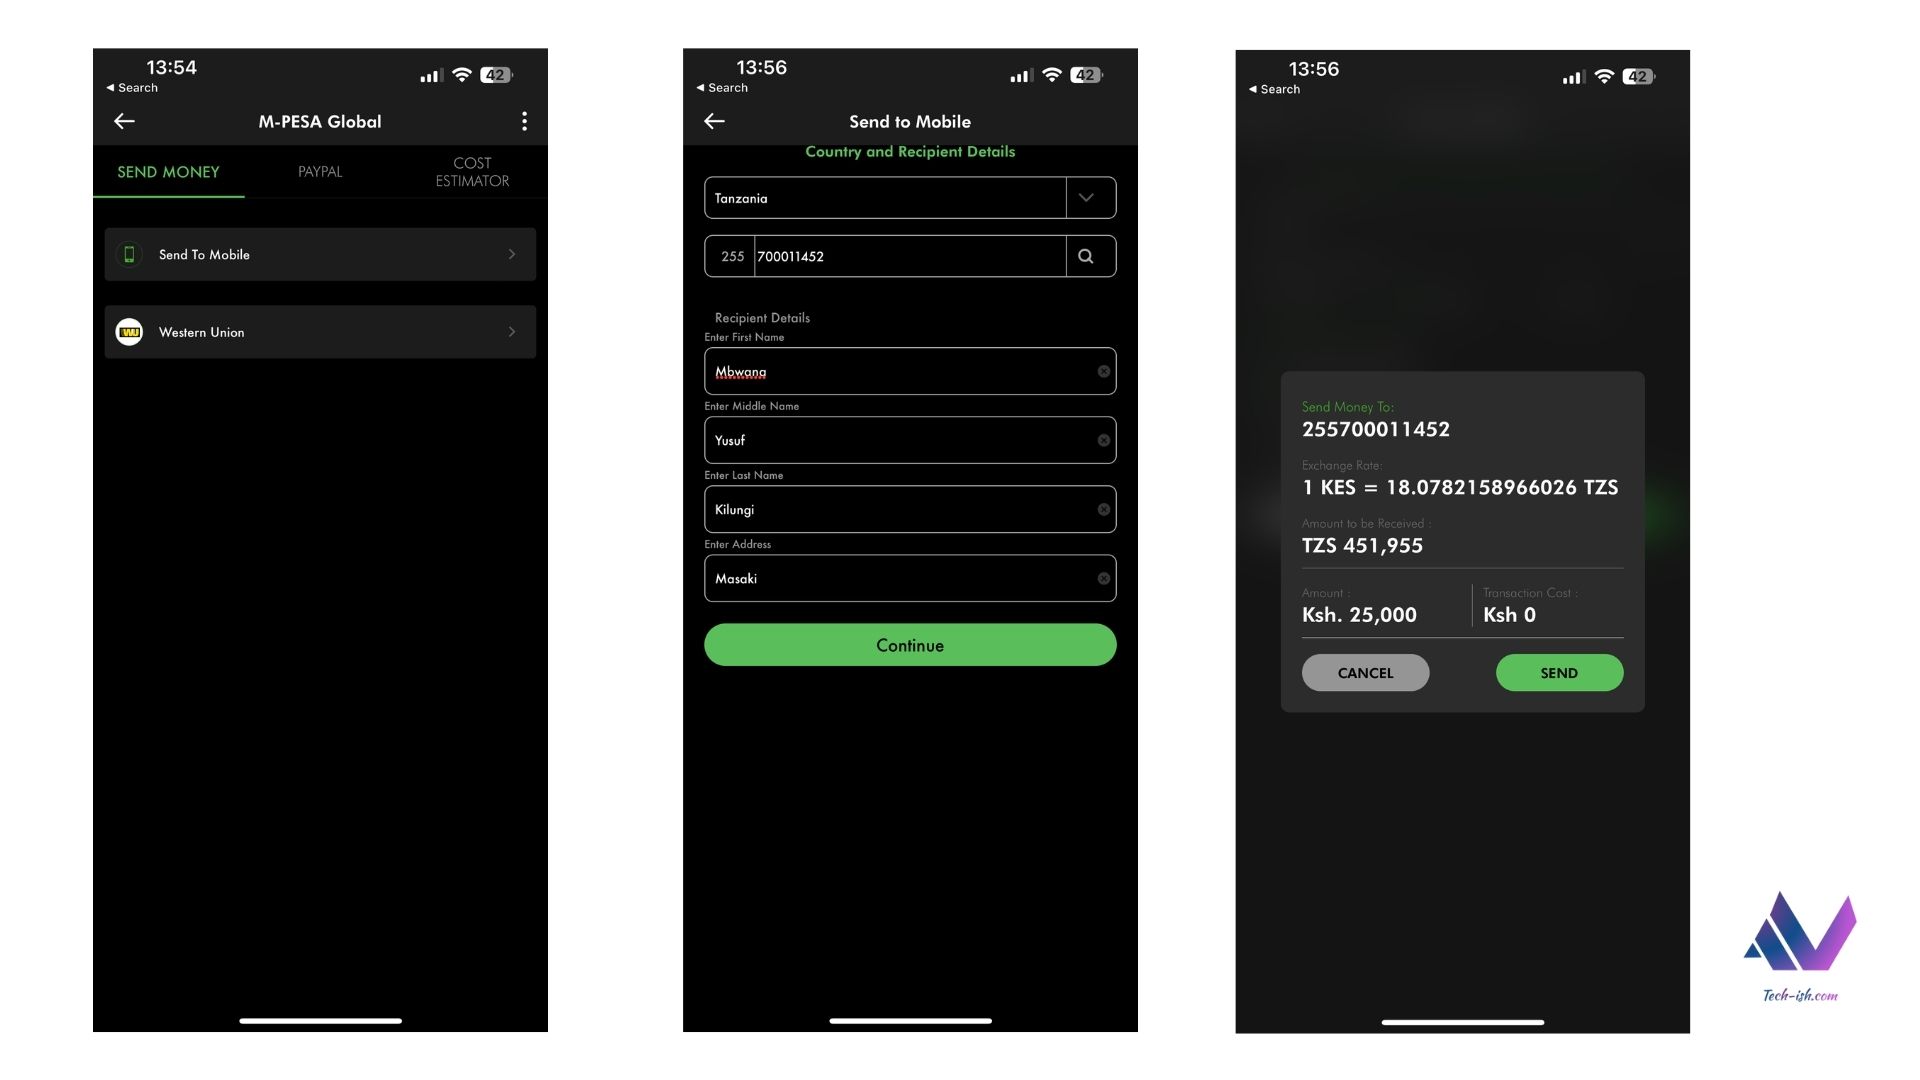Switch to PAYPAL tab
Screen dimensions: 1920x1080
tap(319, 171)
